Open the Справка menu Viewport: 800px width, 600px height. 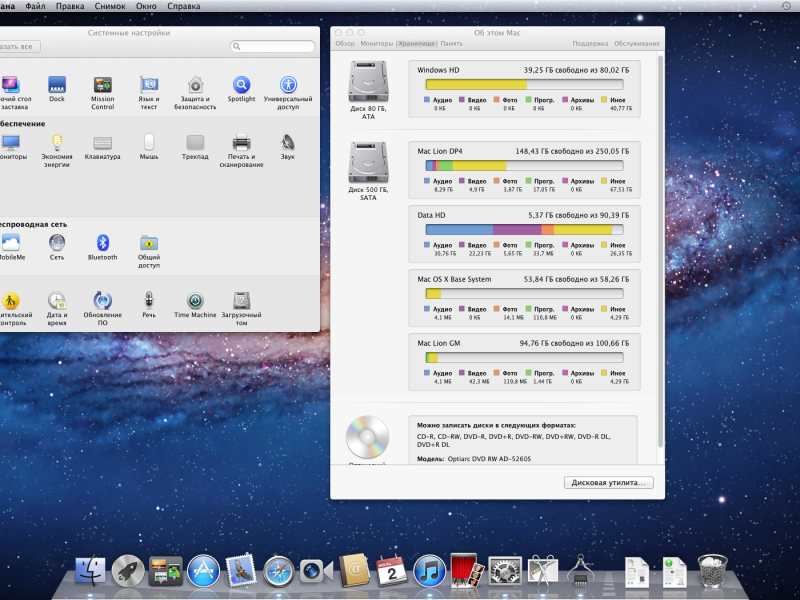[x=184, y=6]
